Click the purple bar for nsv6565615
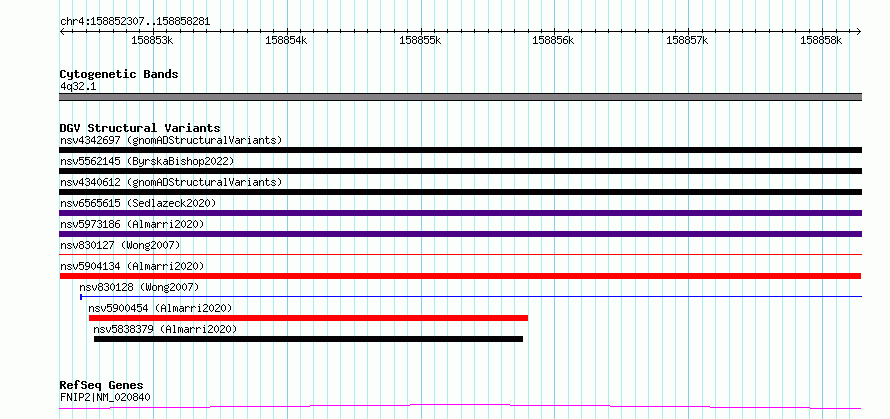890x419 pixels. tap(460, 213)
